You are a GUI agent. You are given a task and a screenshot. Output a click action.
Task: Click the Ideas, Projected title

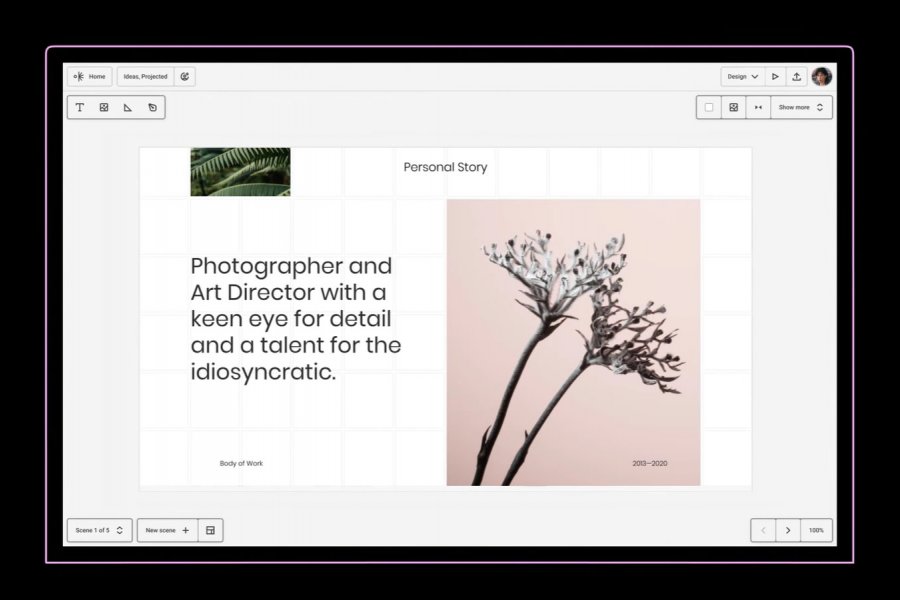145,76
